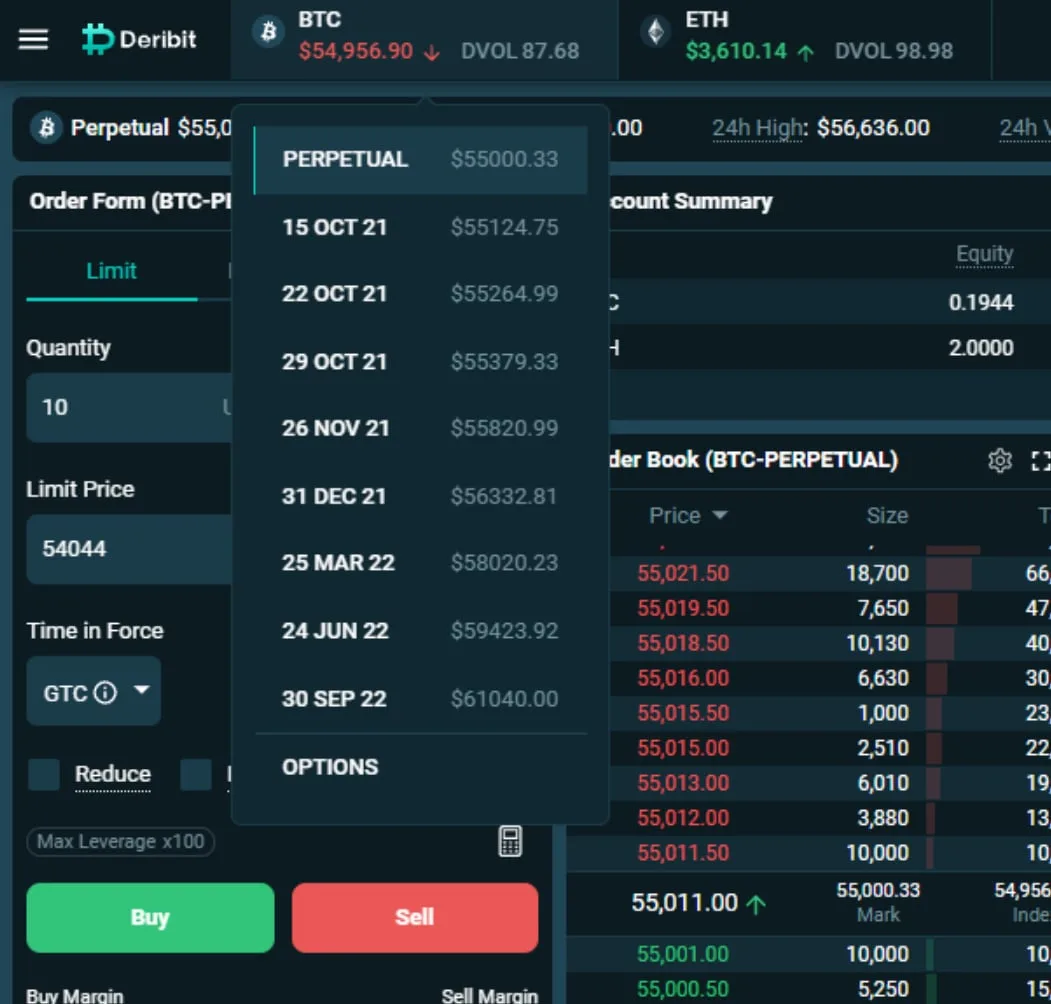Click the Deribit logo

(x=139, y=40)
